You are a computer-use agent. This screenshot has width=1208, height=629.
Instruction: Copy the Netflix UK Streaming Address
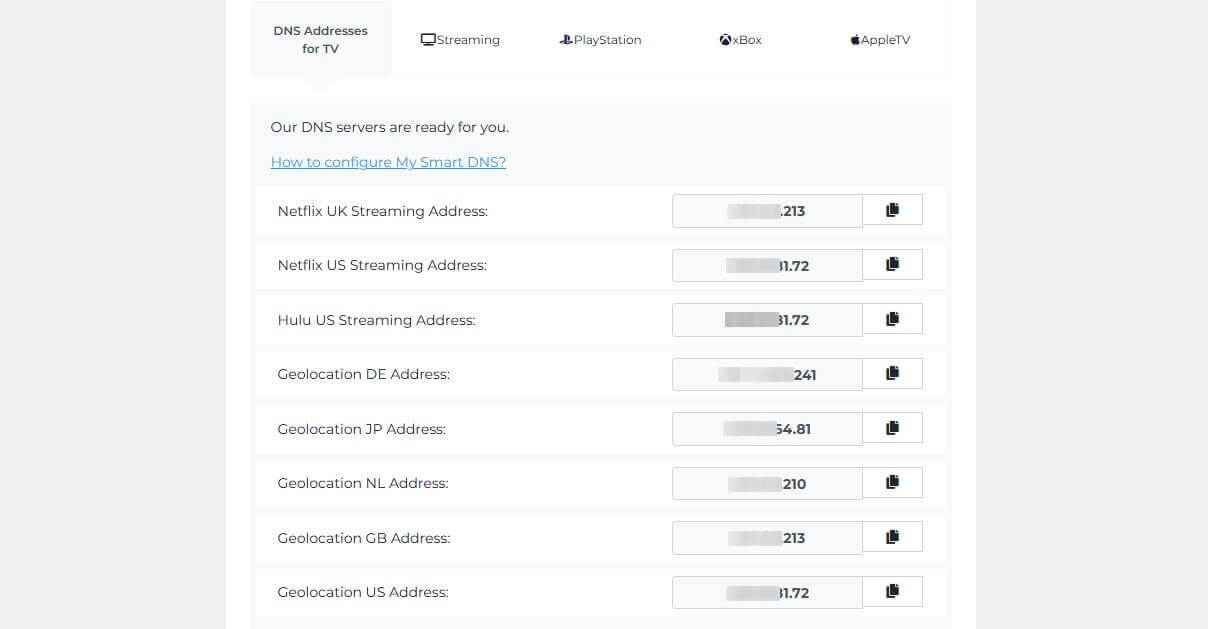point(892,209)
